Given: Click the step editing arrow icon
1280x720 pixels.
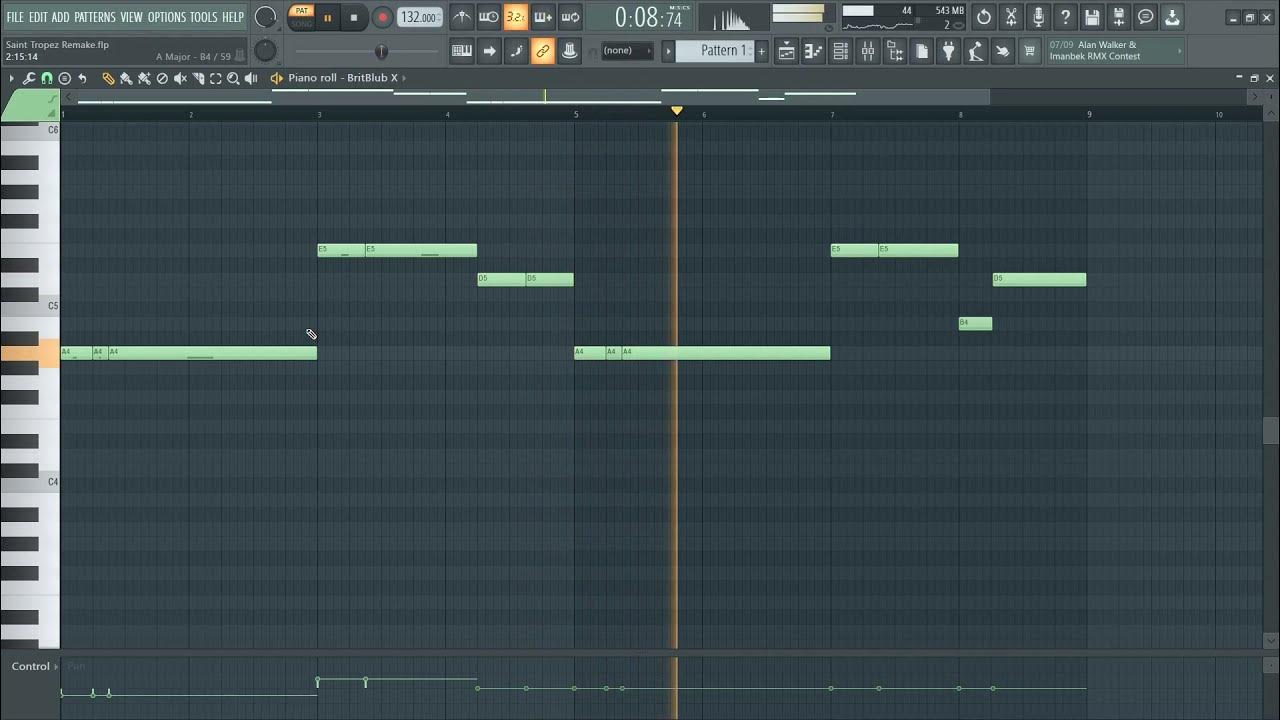Looking at the screenshot, I should point(489,51).
